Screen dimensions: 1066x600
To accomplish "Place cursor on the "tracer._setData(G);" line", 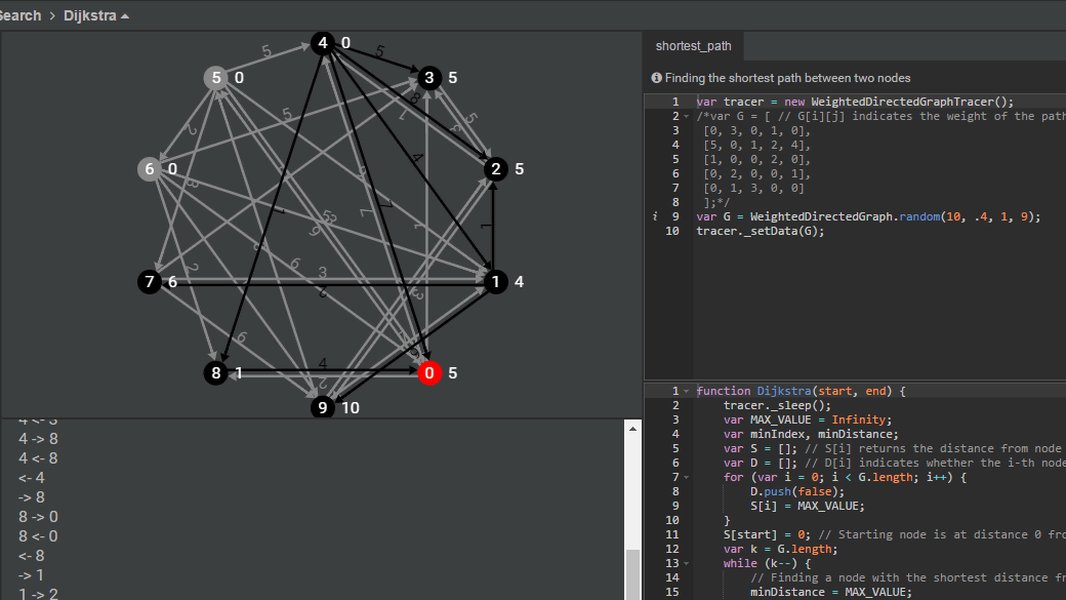I will 760,231.
